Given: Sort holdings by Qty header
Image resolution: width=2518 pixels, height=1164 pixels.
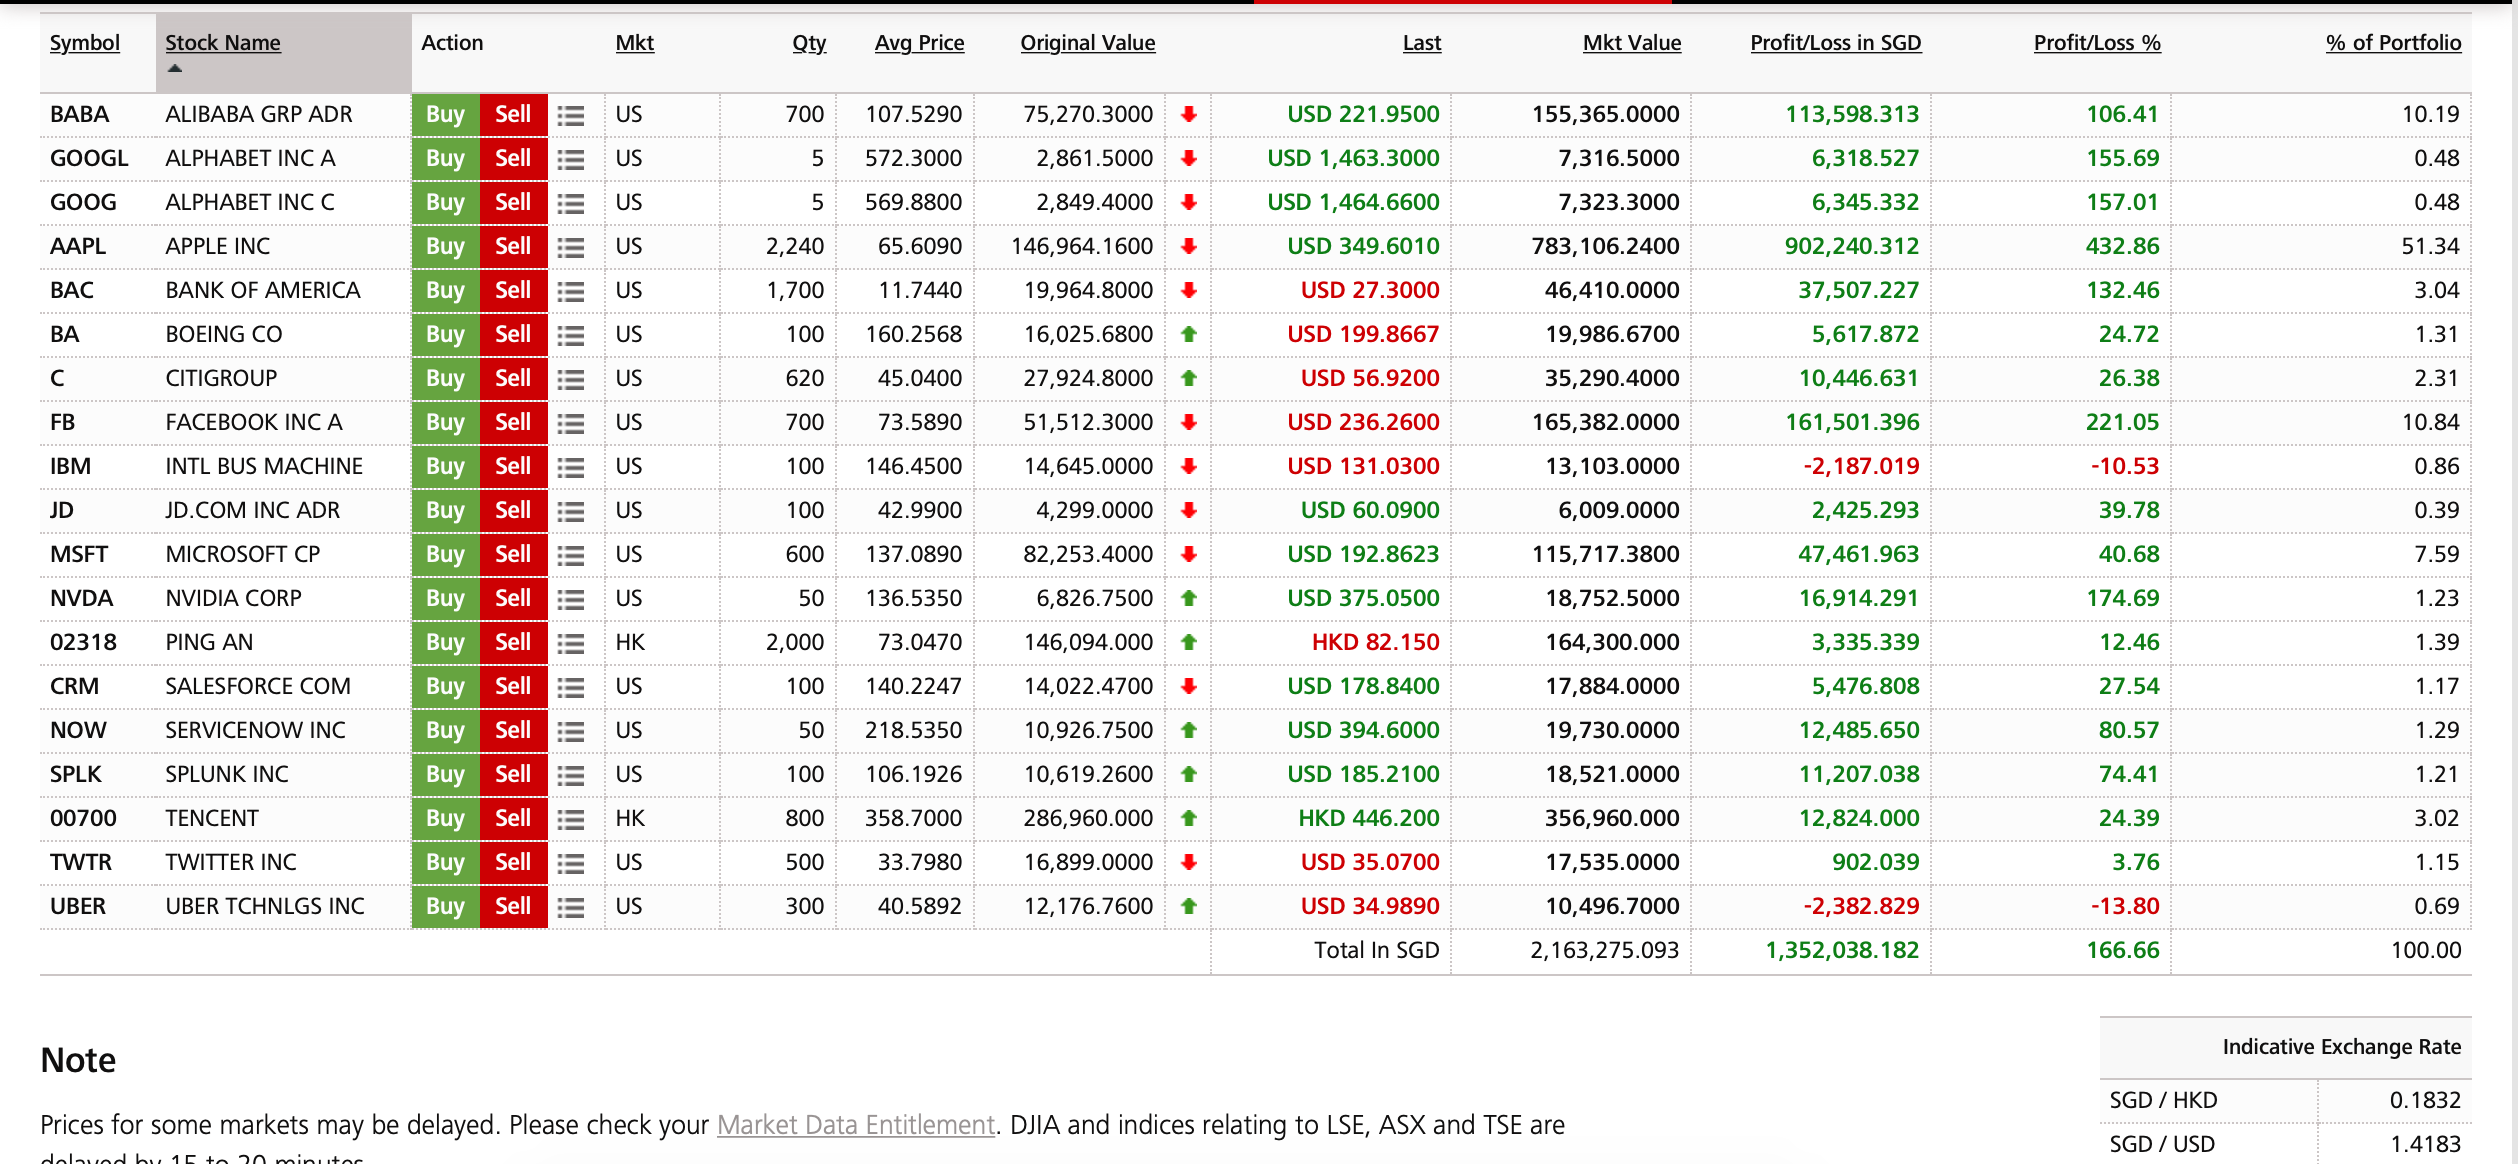Looking at the screenshot, I should click(809, 43).
